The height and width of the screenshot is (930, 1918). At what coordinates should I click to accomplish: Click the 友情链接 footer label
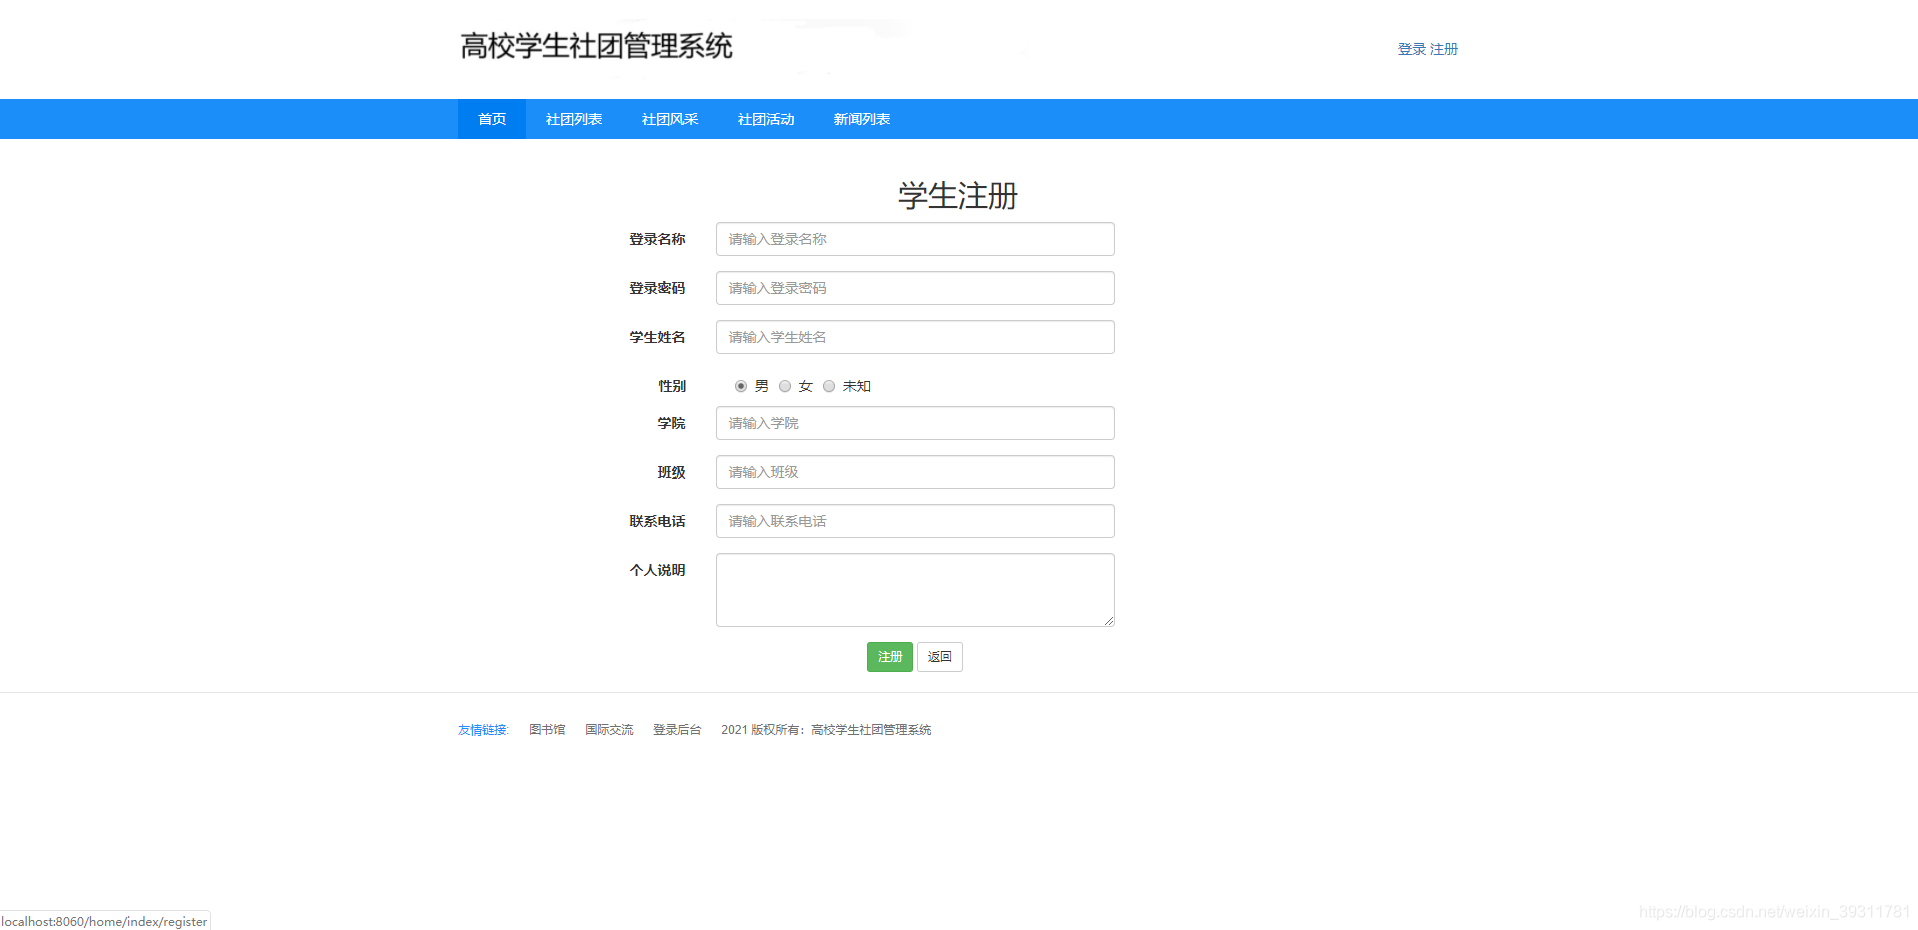[483, 730]
